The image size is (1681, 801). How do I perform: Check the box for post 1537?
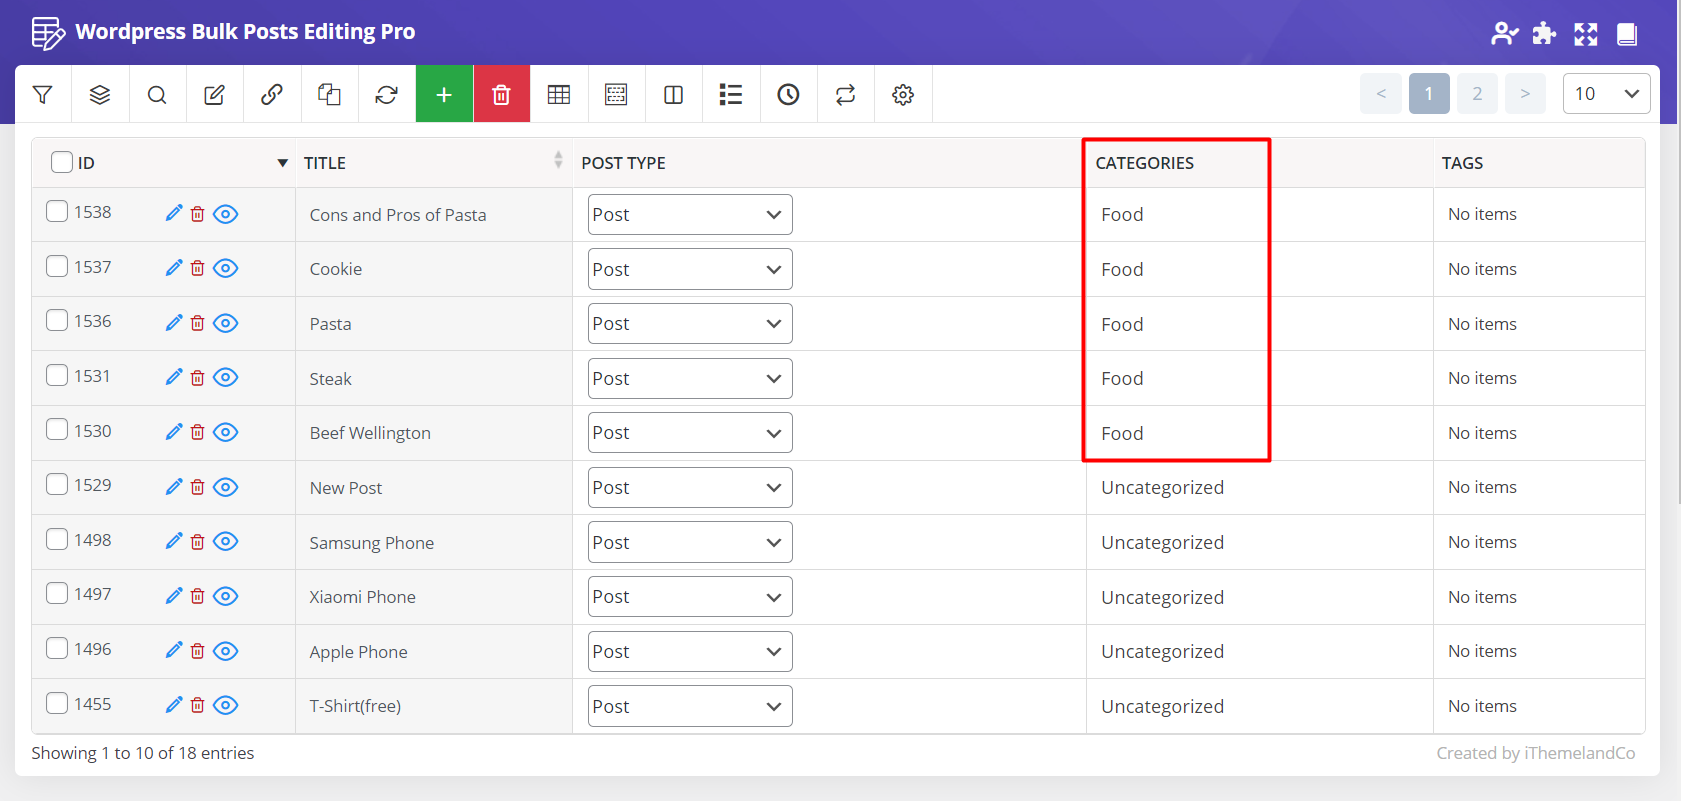click(57, 266)
